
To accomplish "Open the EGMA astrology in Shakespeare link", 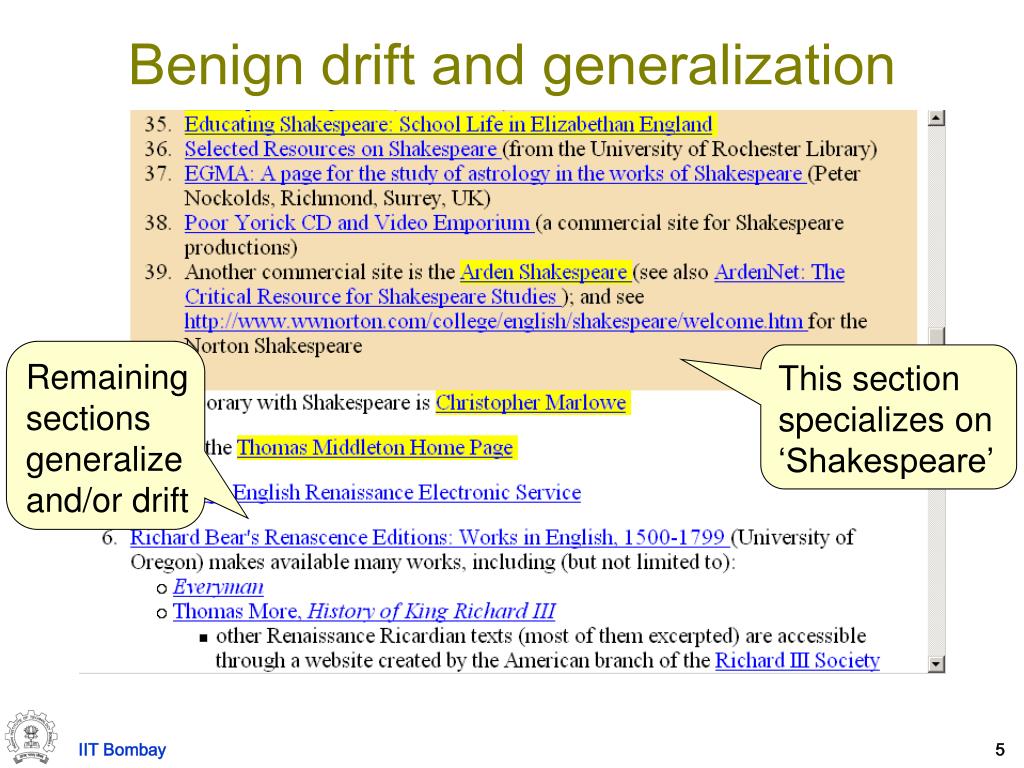I will (x=494, y=174).
